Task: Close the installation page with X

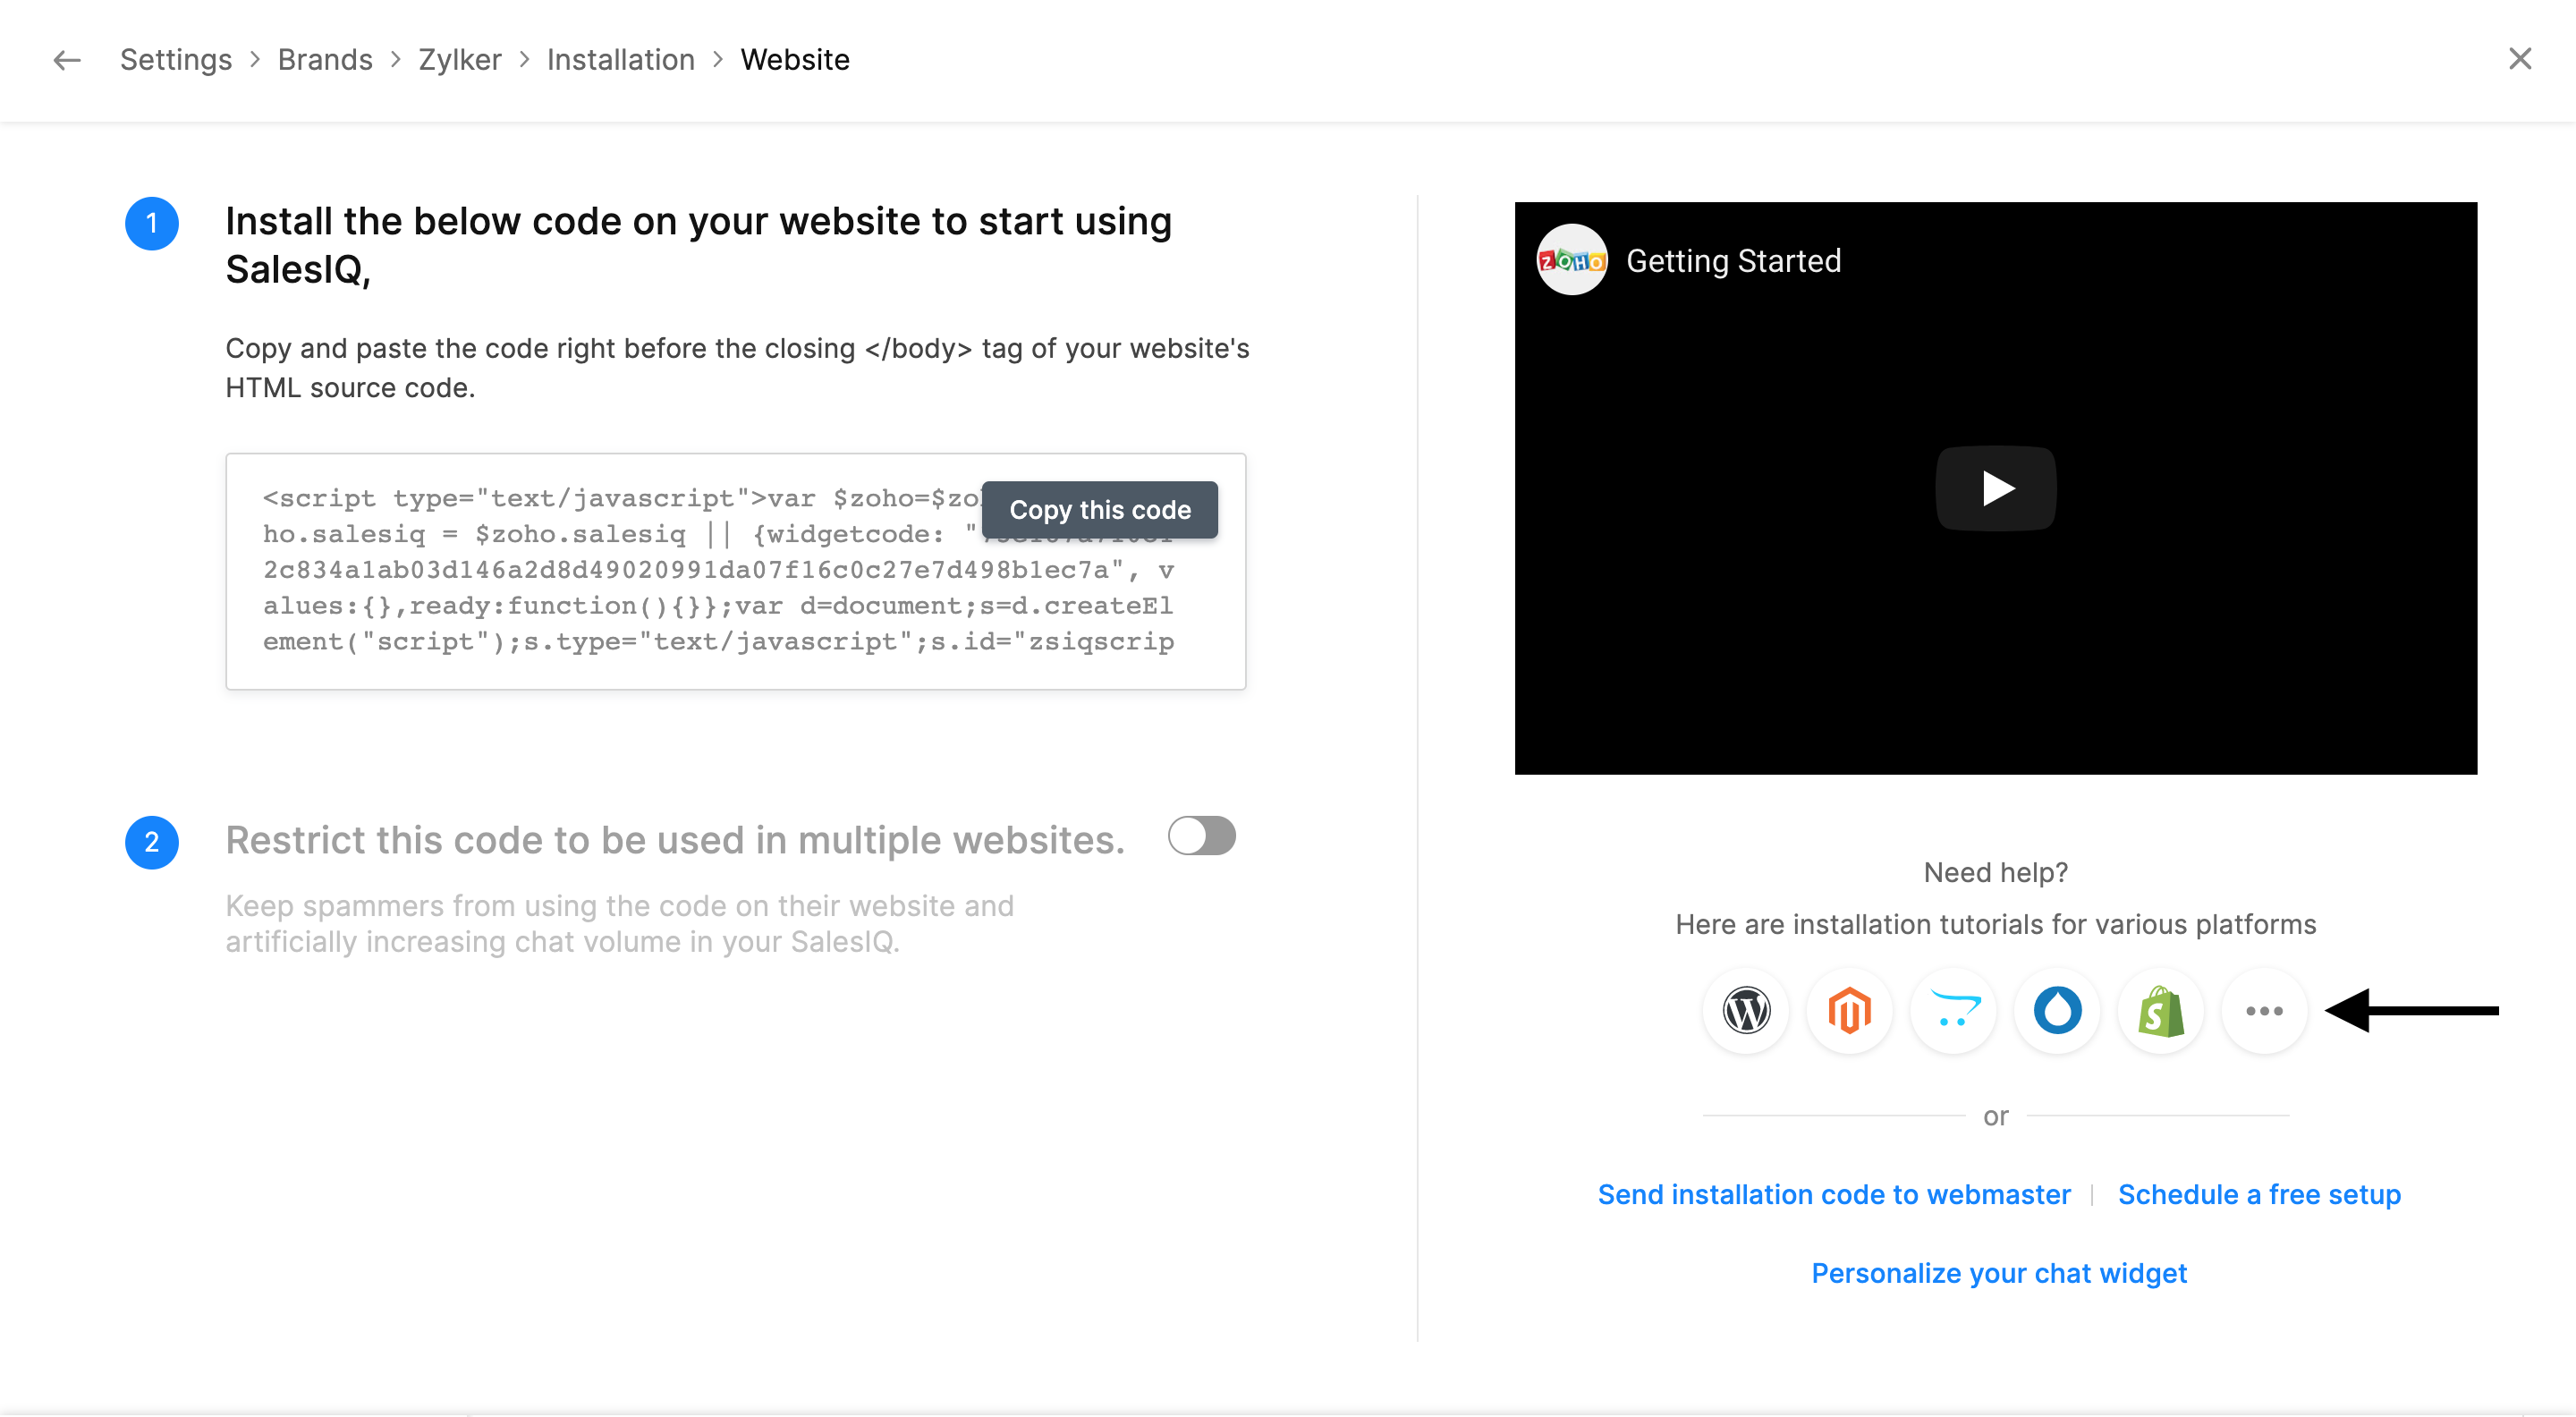Action: (x=2519, y=59)
